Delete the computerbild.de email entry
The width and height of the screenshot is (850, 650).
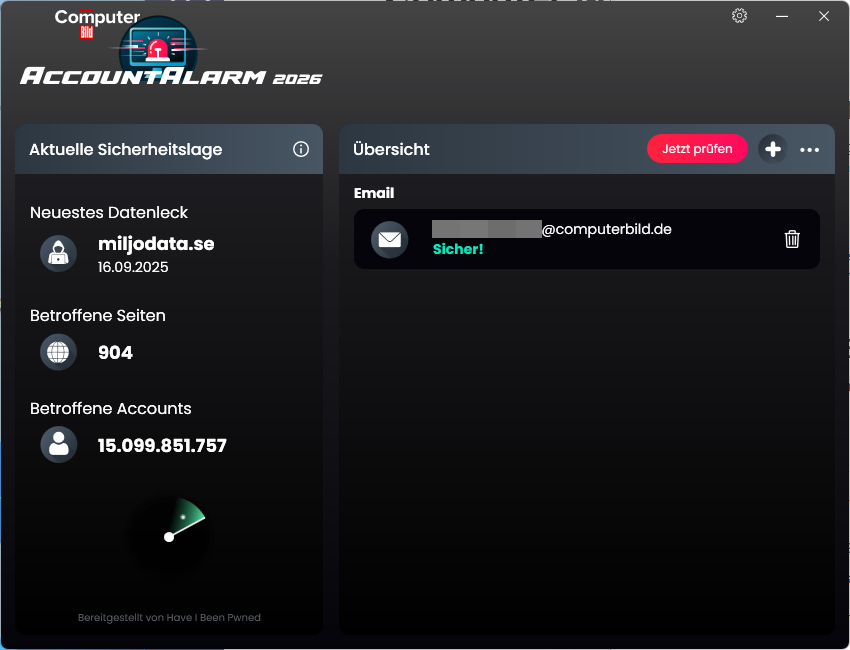click(792, 239)
